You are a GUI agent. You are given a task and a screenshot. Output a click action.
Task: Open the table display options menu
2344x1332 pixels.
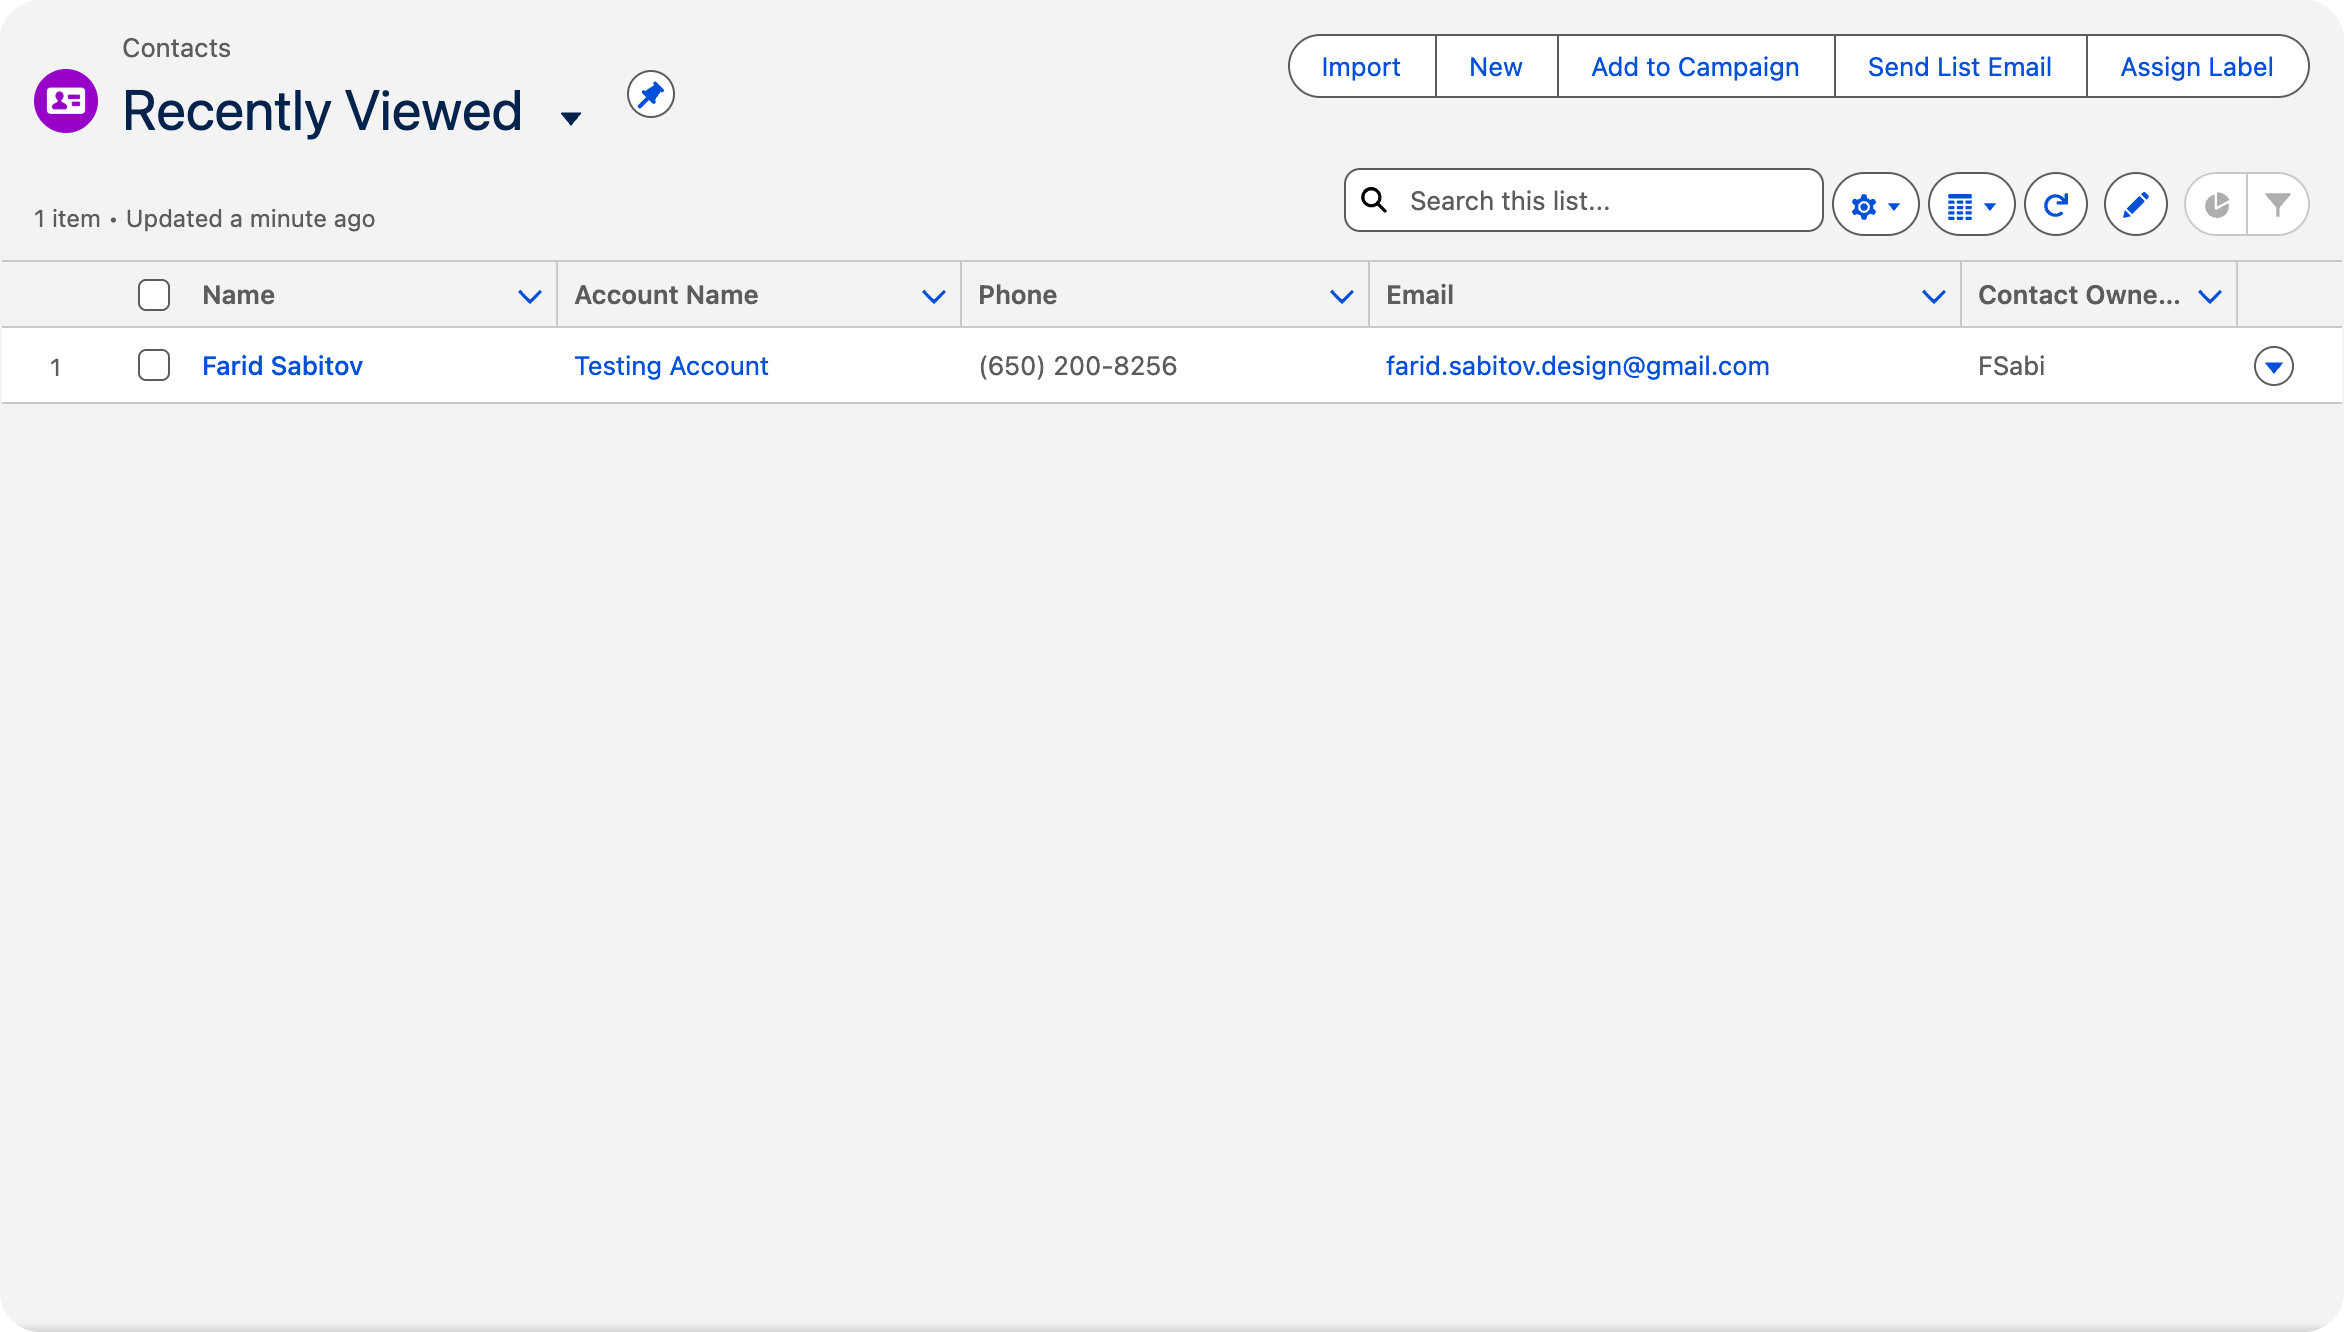[1971, 205]
